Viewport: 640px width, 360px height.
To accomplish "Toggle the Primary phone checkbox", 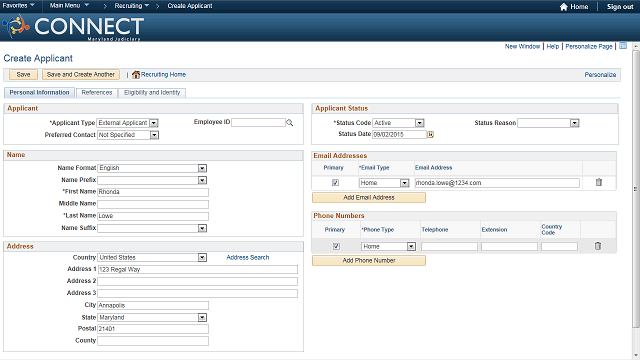I will [x=336, y=247].
